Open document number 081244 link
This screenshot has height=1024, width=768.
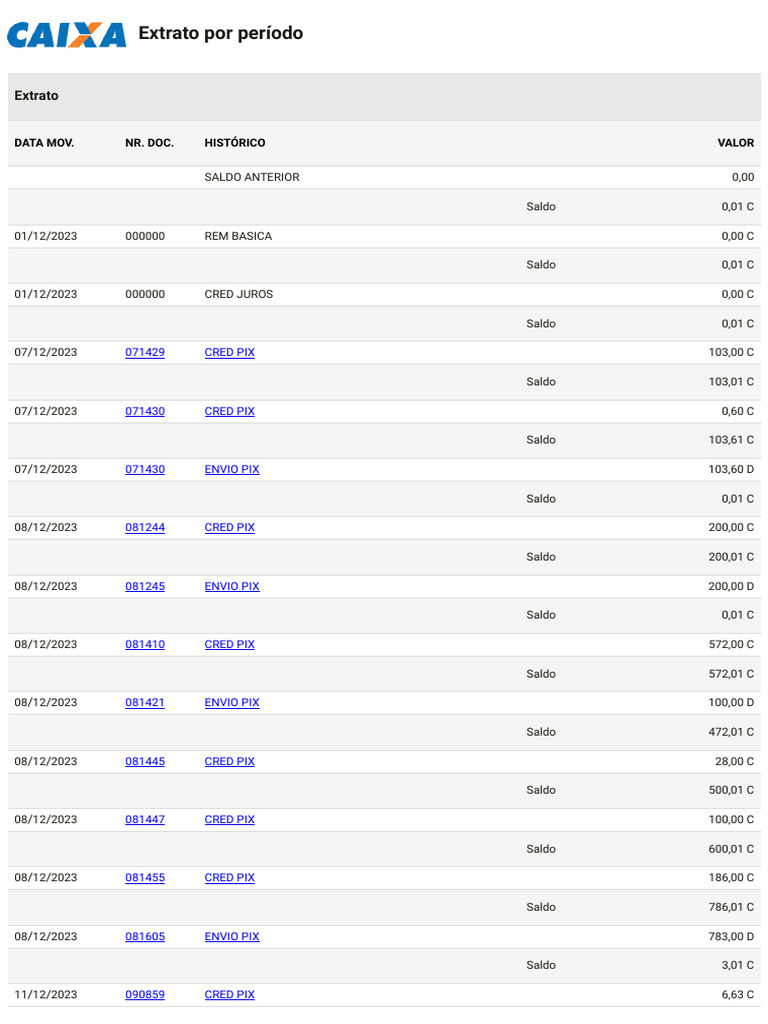point(145,528)
